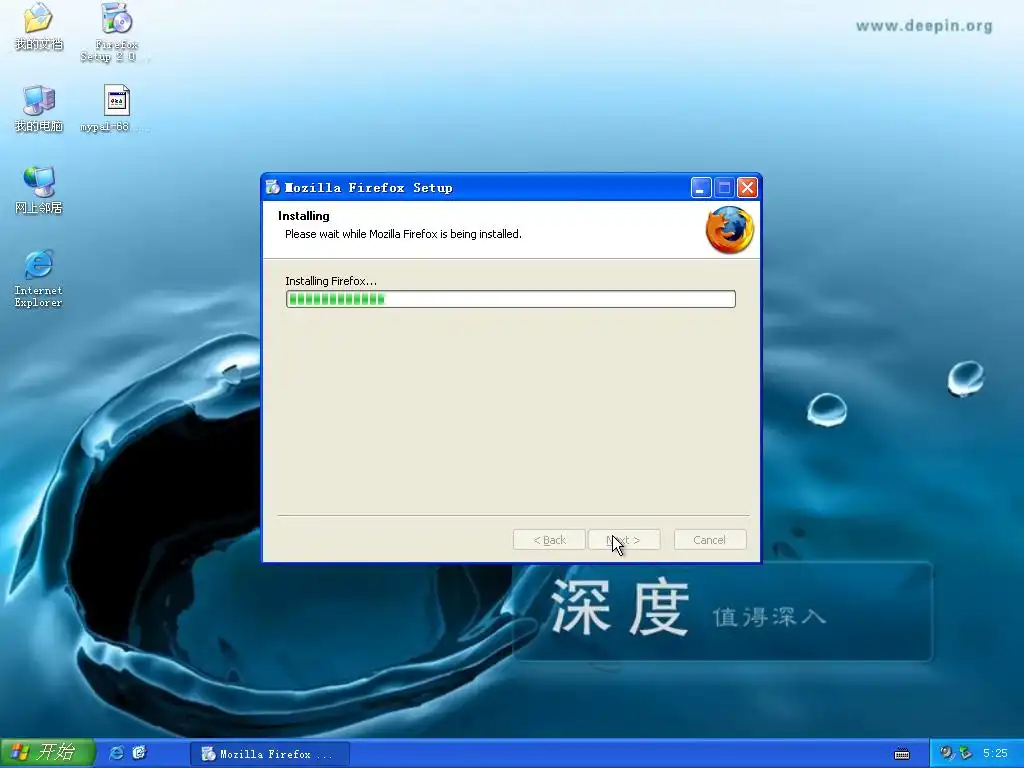Click the 开始 Start button
Viewport: 1024px width, 768px height.
(48, 753)
